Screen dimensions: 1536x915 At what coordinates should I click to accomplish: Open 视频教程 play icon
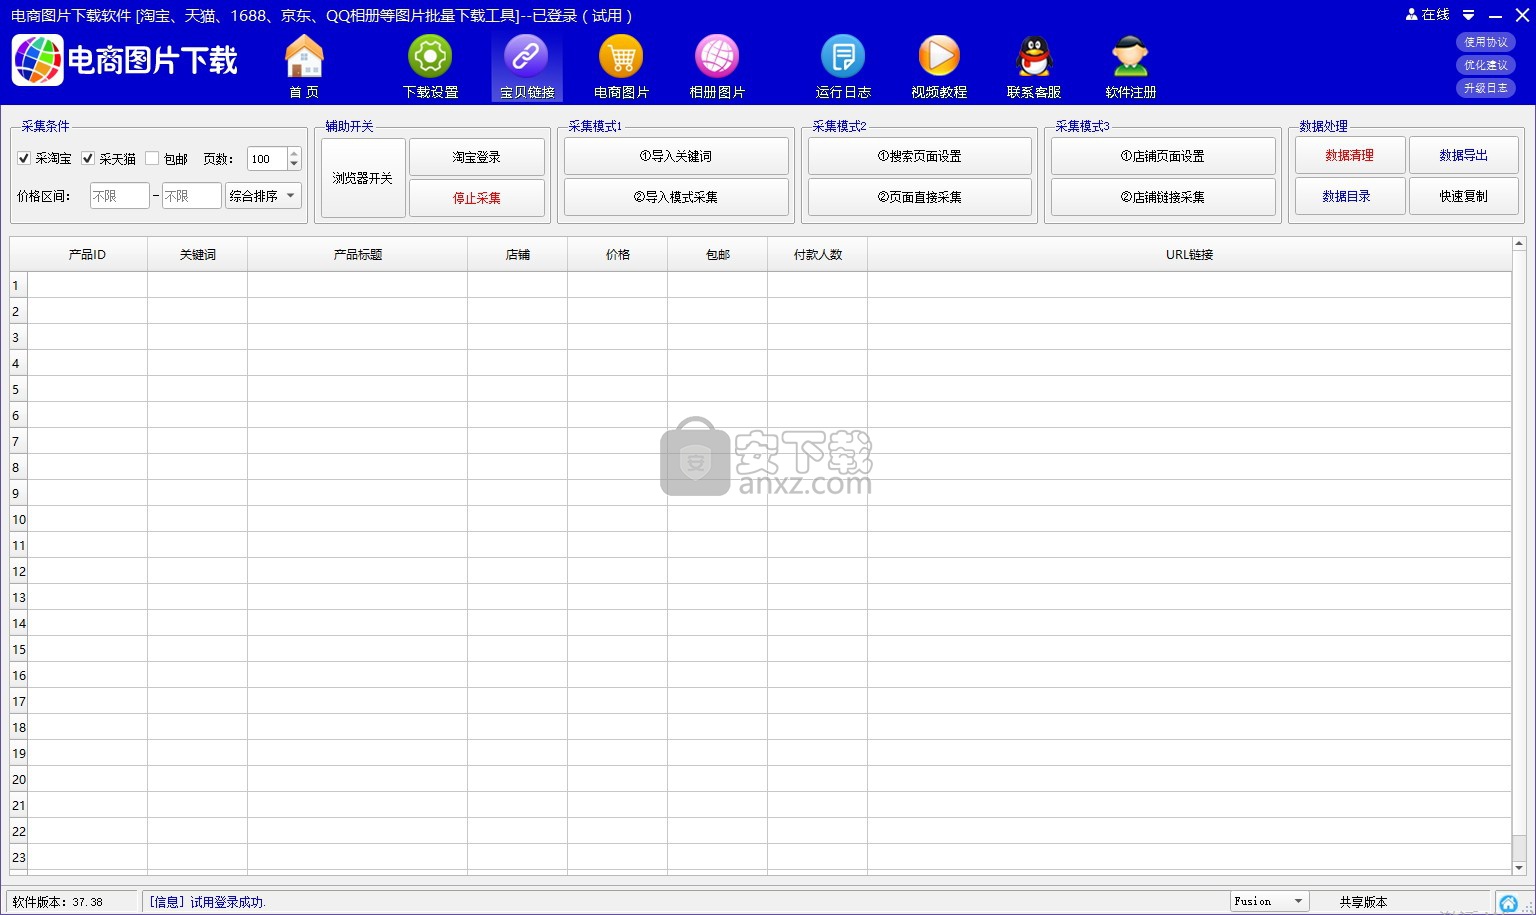(939, 57)
